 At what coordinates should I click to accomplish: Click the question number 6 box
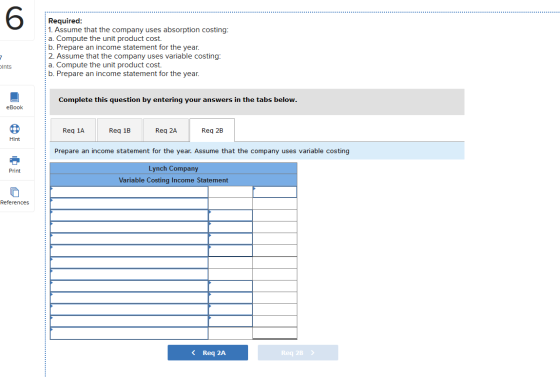click(x=15, y=19)
